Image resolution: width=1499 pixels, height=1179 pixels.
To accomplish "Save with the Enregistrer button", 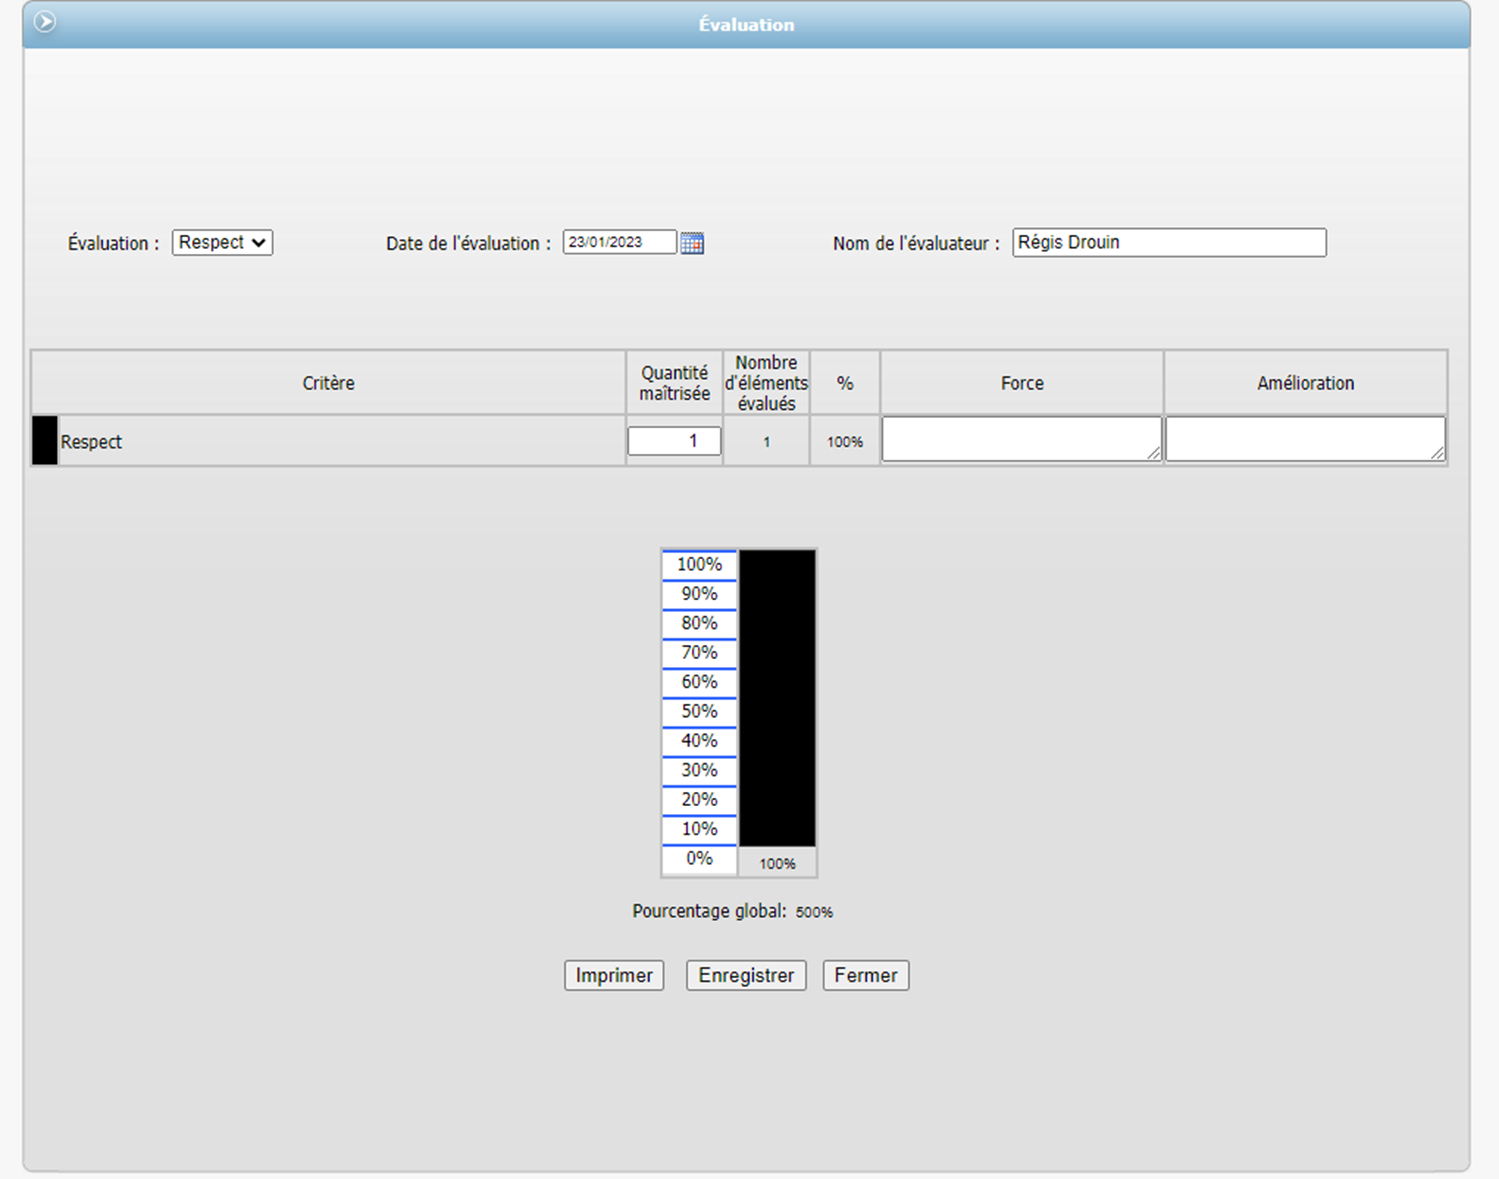I will 746,975.
